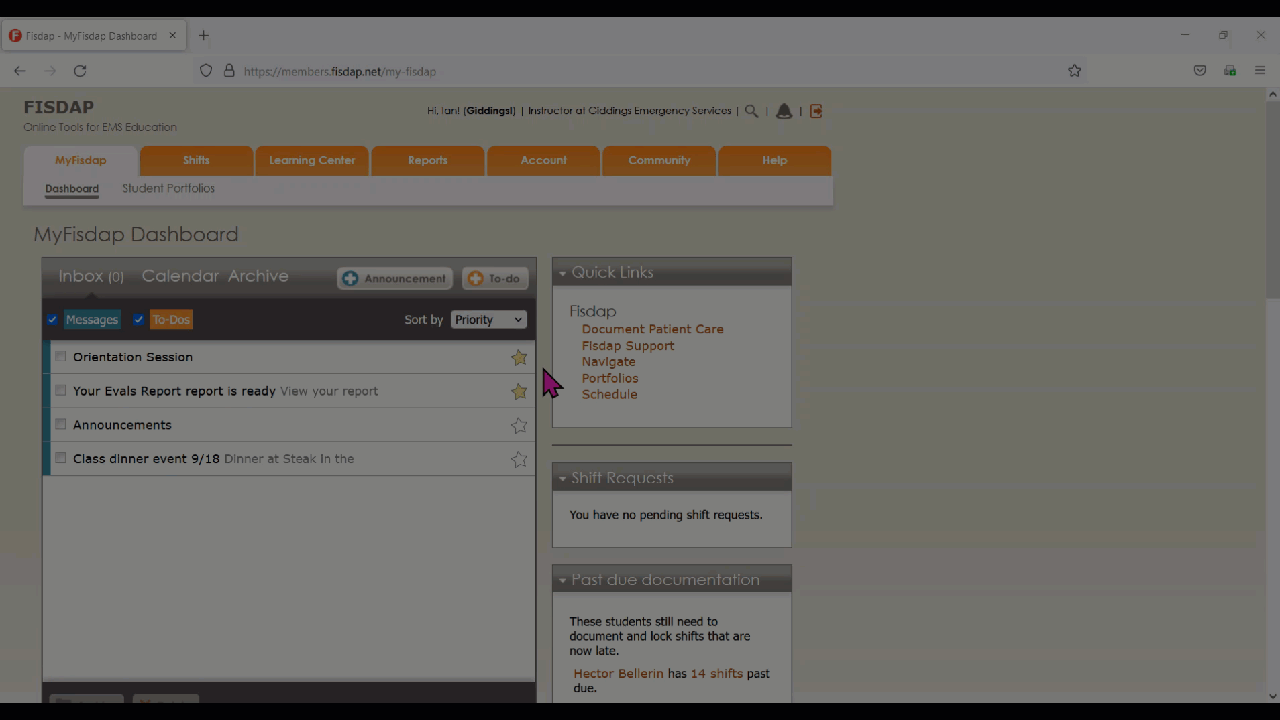The height and width of the screenshot is (720, 1280).
Task: Close the Fisdap browser tab
Action: point(172,35)
